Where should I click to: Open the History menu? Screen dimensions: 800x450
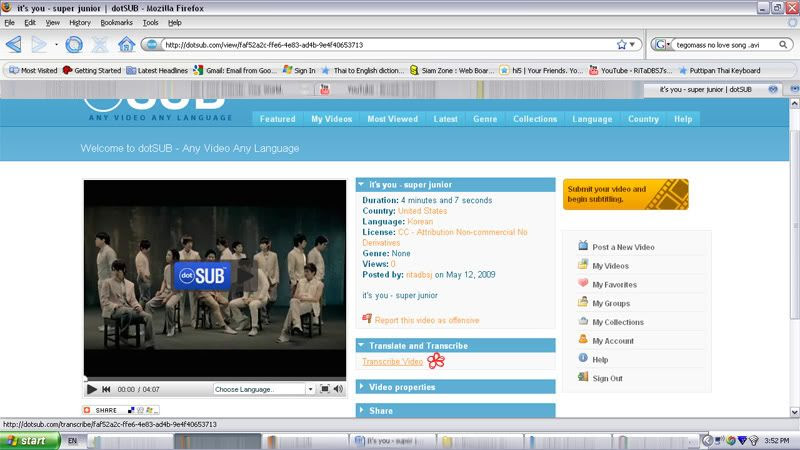point(80,22)
